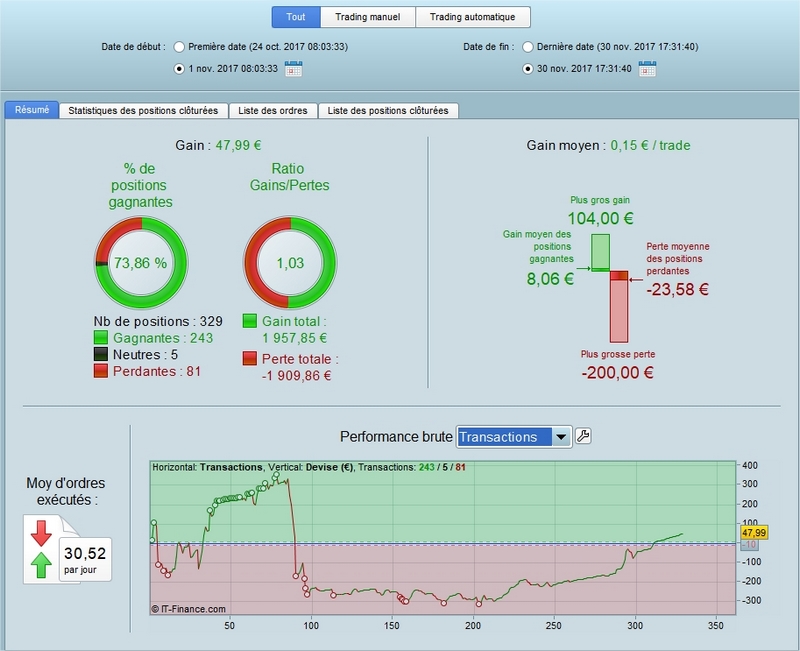The width and height of the screenshot is (800, 651).
Task: Open the start date calendar picker
Action: (293, 68)
